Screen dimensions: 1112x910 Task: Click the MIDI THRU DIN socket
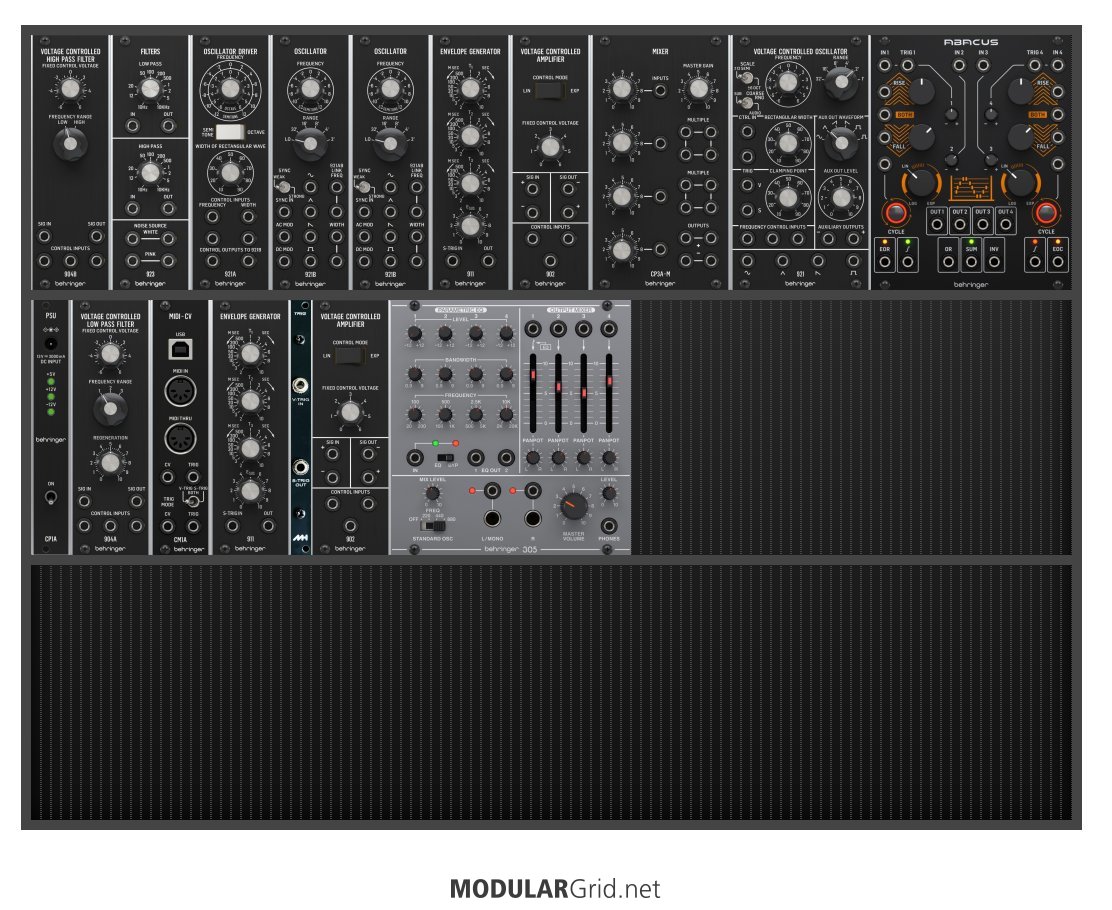coord(180,439)
